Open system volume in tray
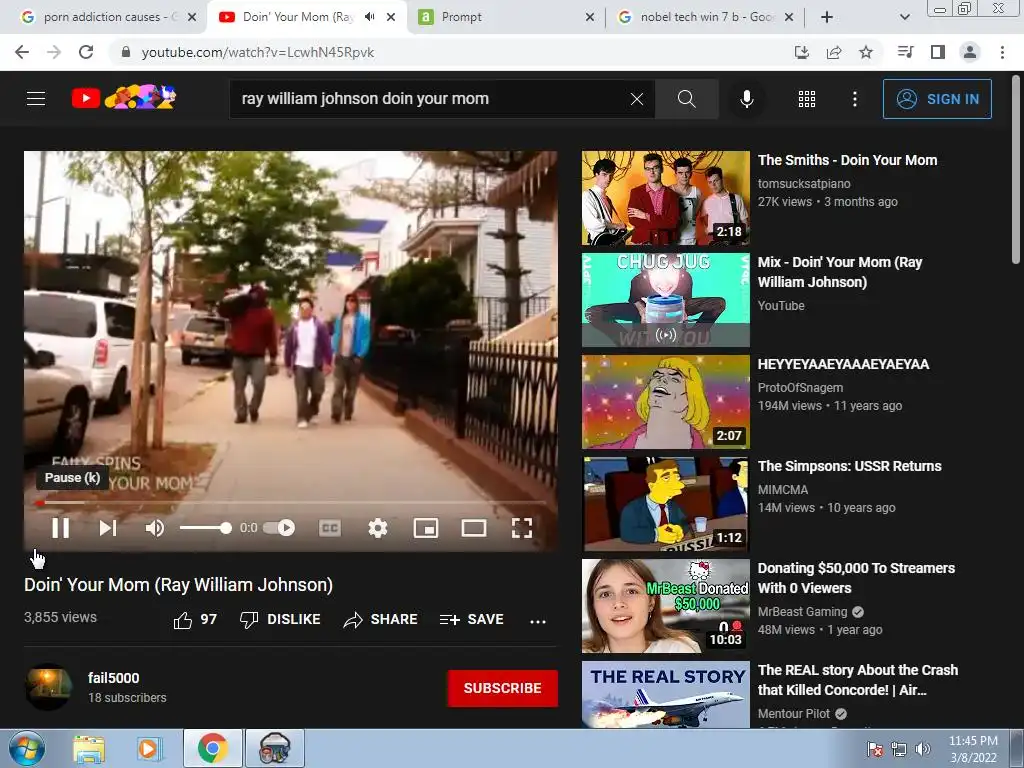 923,749
